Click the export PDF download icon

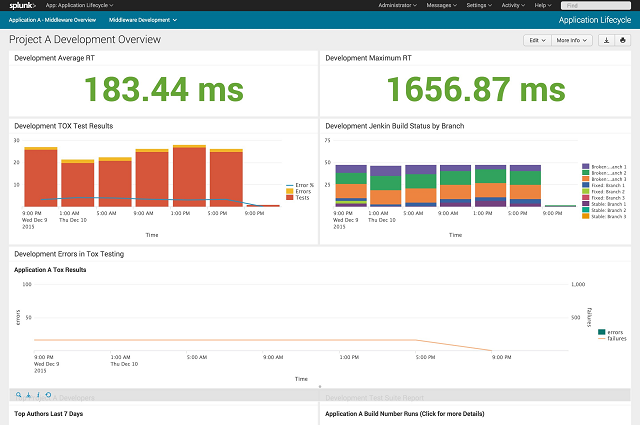point(606,40)
